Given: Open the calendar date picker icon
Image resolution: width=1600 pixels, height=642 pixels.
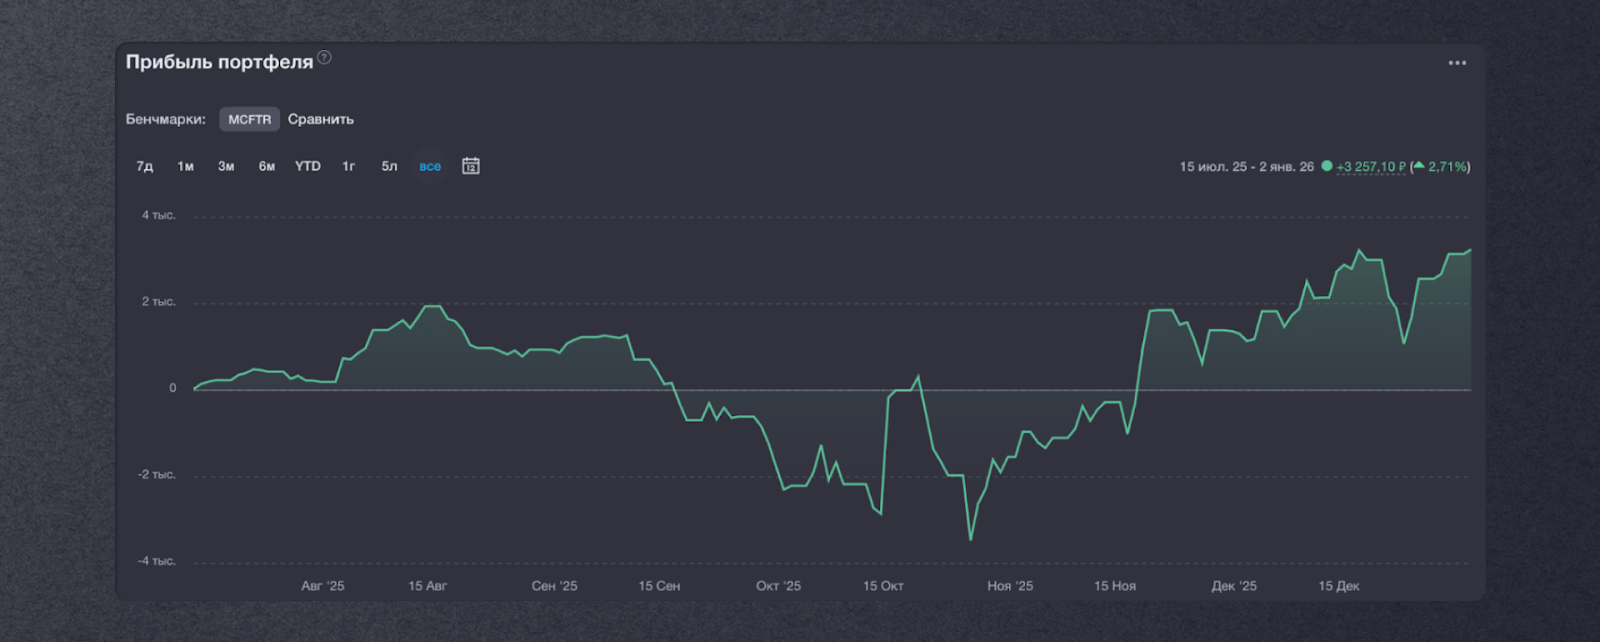Looking at the screenshot, I should coord(471,166).
